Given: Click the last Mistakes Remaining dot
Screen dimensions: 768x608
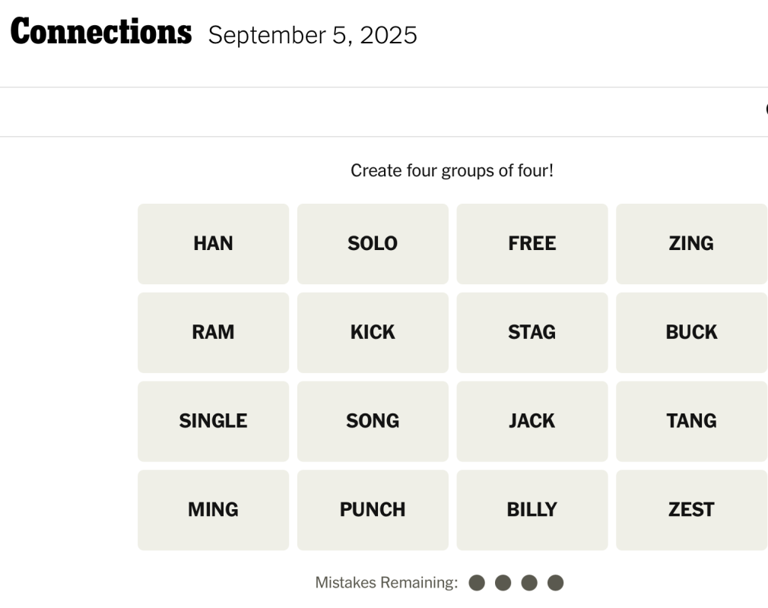Looking at the screenshot, I should (556, 583).
